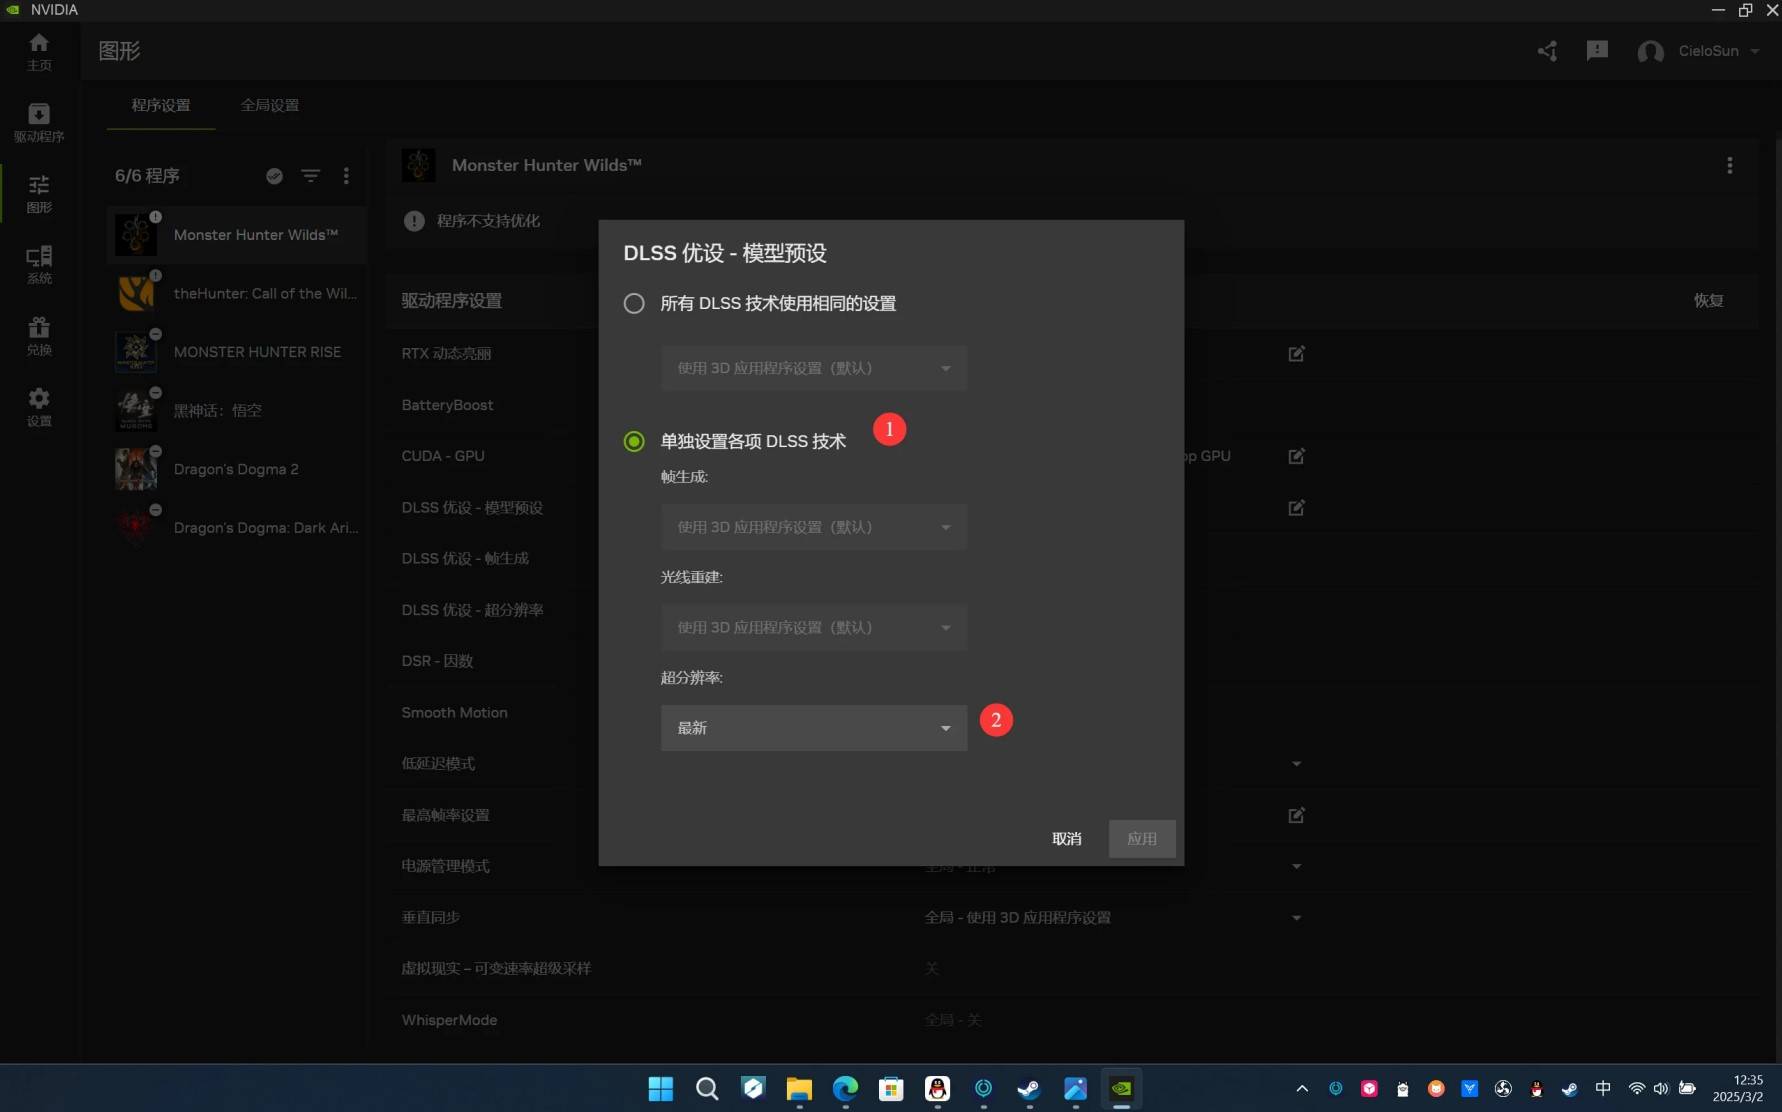Open the Home (主页) sidebar icon

(39, 50)
